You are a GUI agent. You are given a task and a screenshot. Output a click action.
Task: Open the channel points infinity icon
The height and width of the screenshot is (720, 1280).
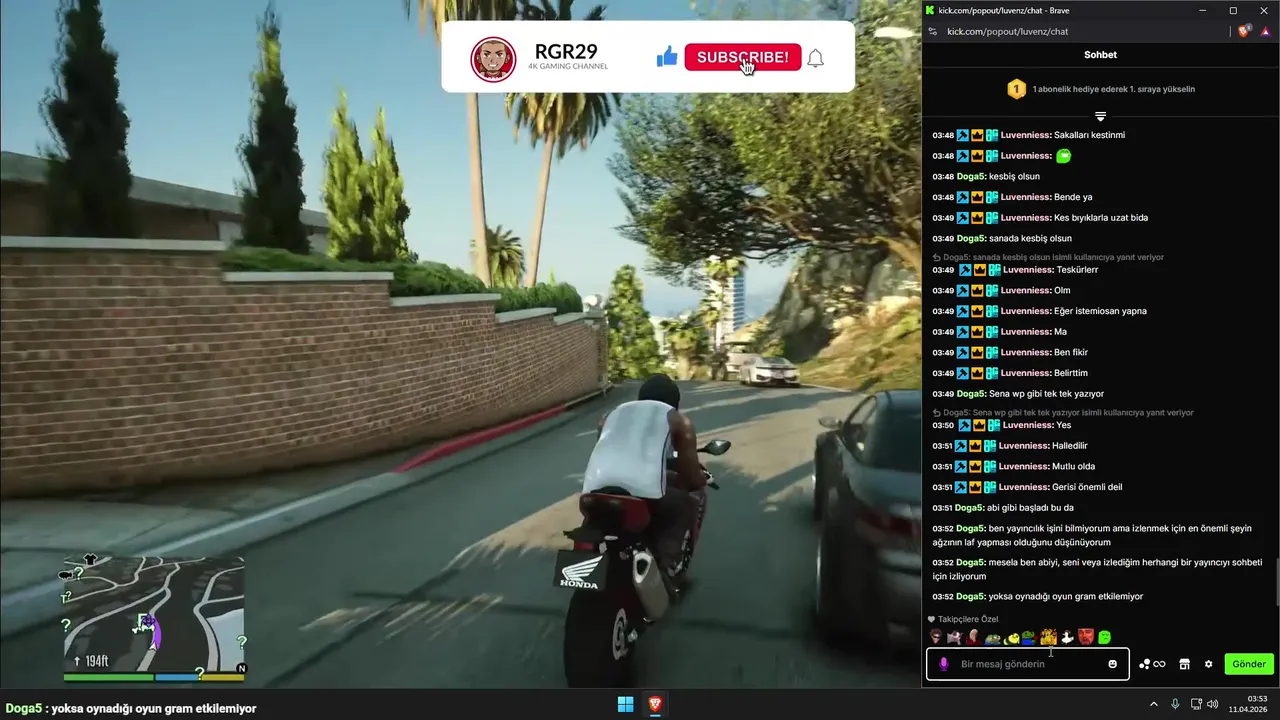(1152, 664)
